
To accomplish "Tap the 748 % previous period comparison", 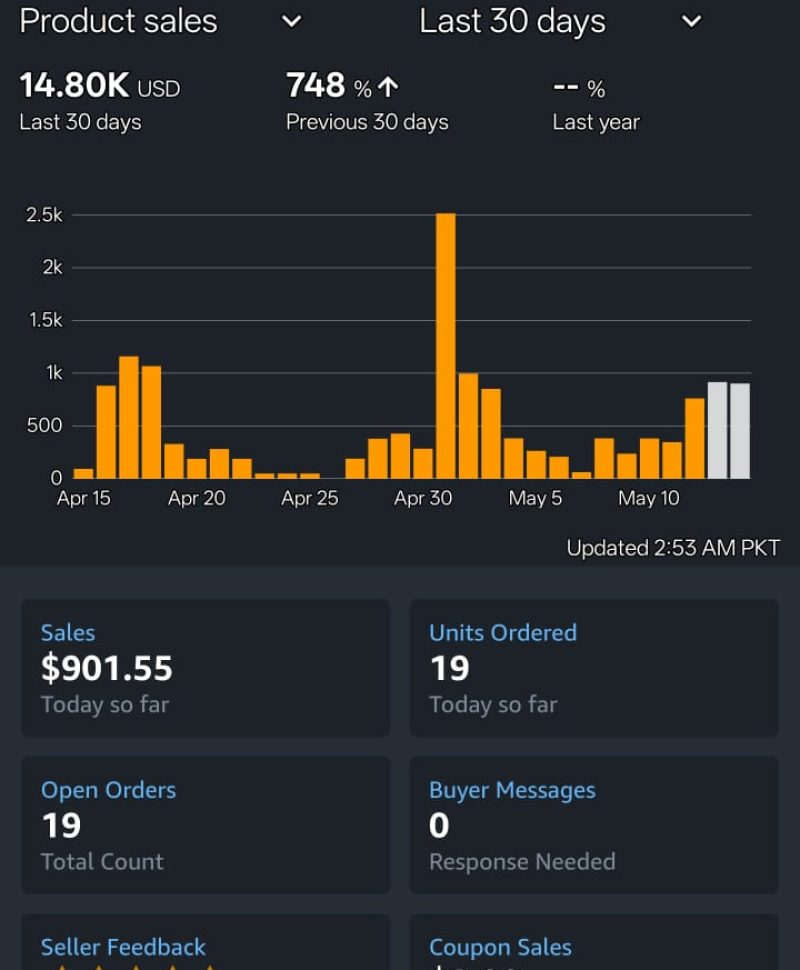I will click(x=330, y=87).
